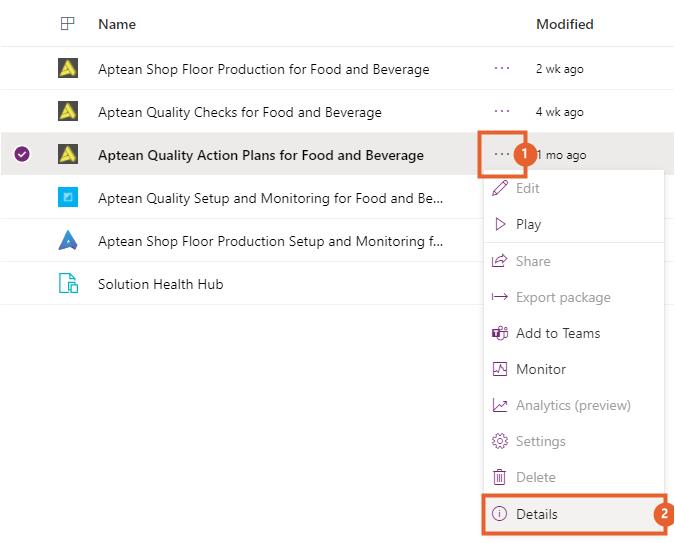The width and height of the screenshot is (675, 543).
Task: Uncheck the selected Aptean Quality Action Plans row
Action: [x=22, y=155]
